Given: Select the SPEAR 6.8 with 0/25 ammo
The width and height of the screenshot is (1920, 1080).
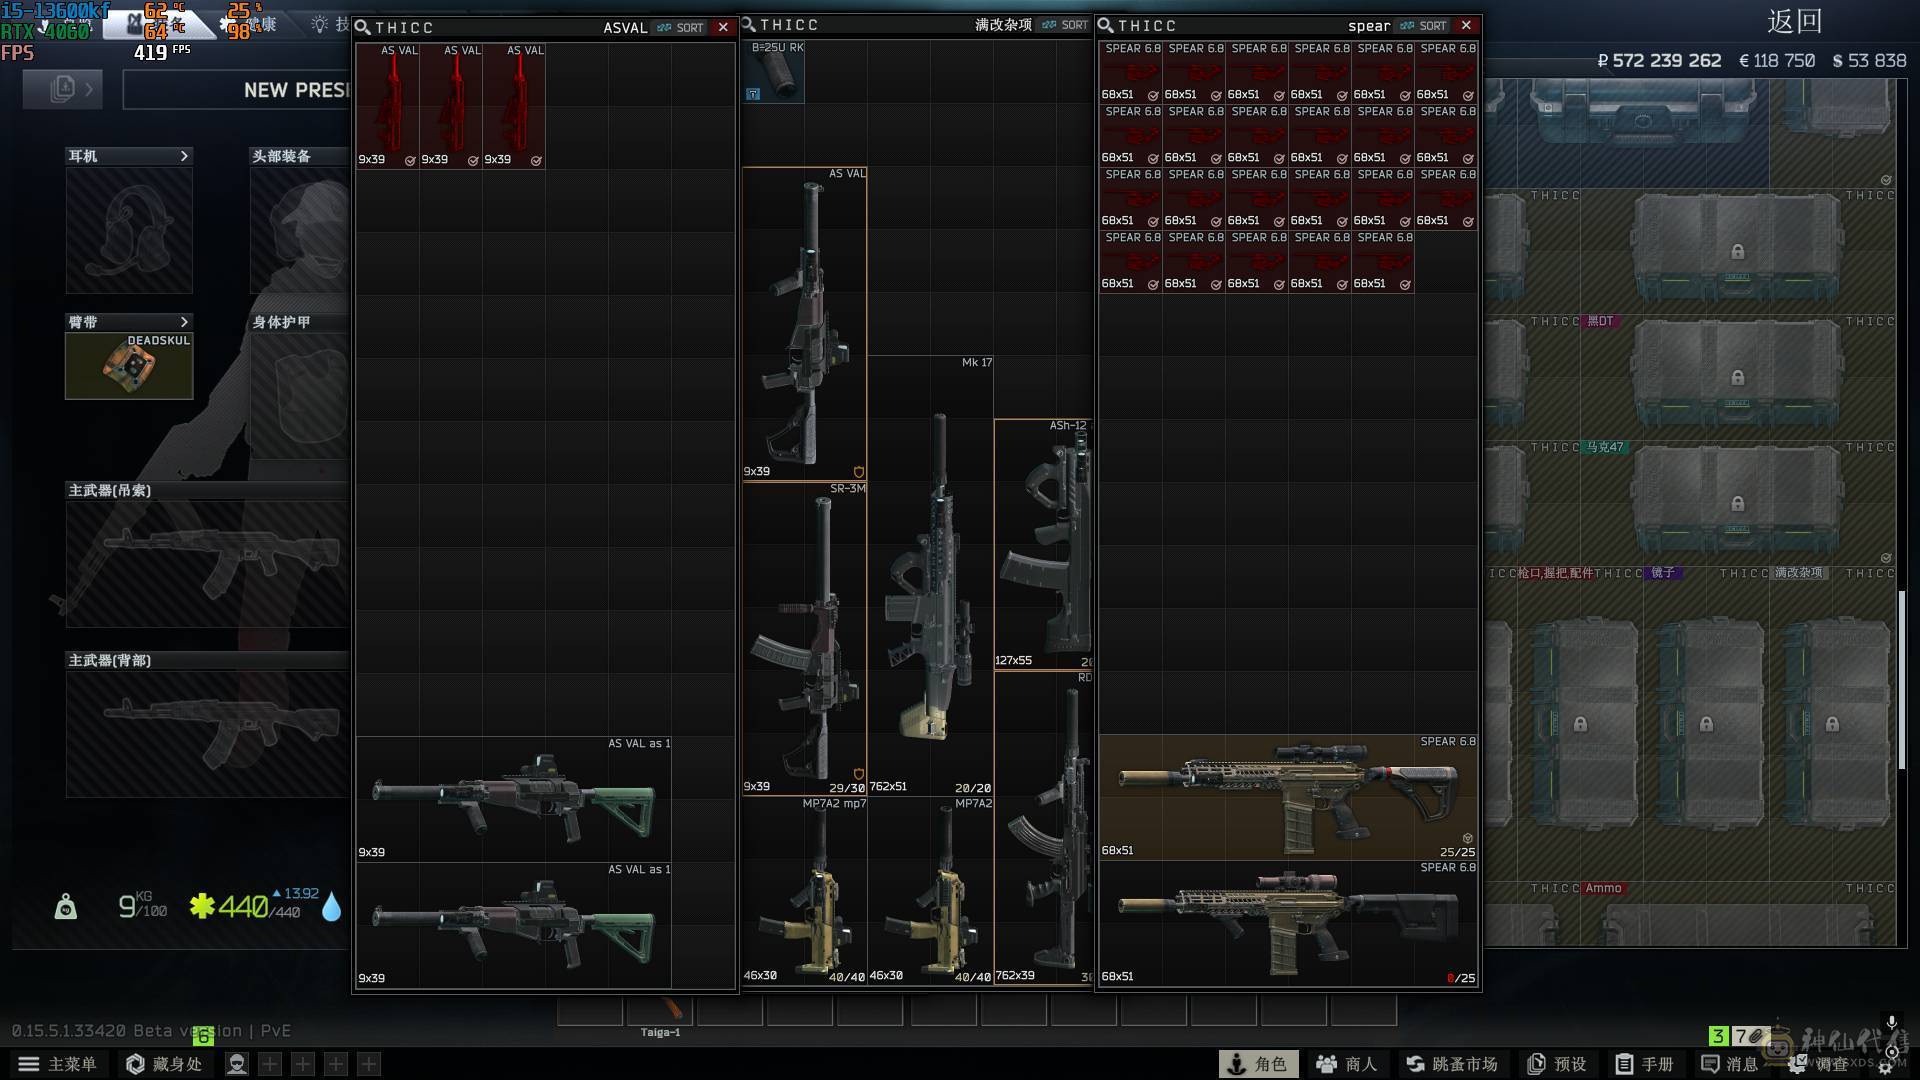Looking at the screenshot, I should click(1288, 924).
